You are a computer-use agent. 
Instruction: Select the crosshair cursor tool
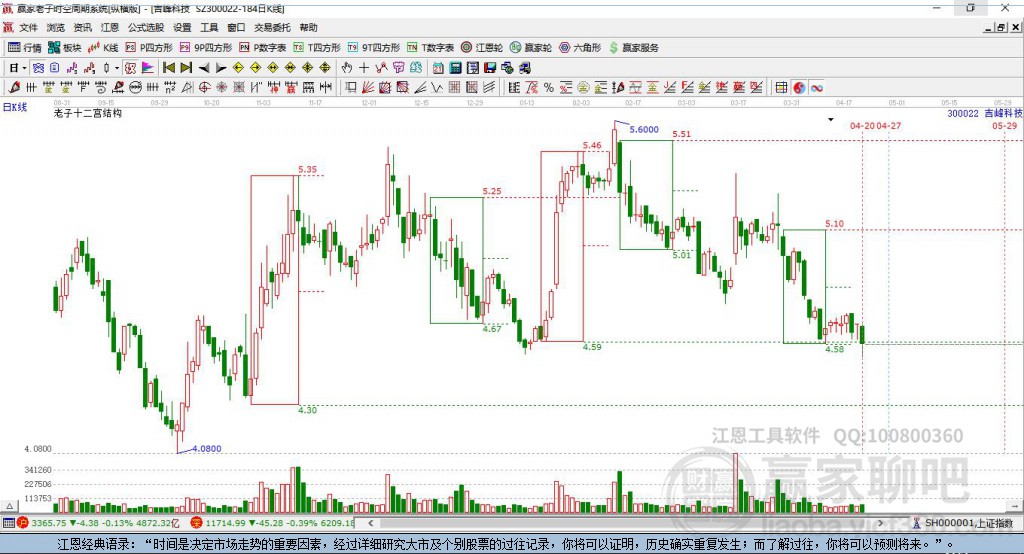(364, 68)
